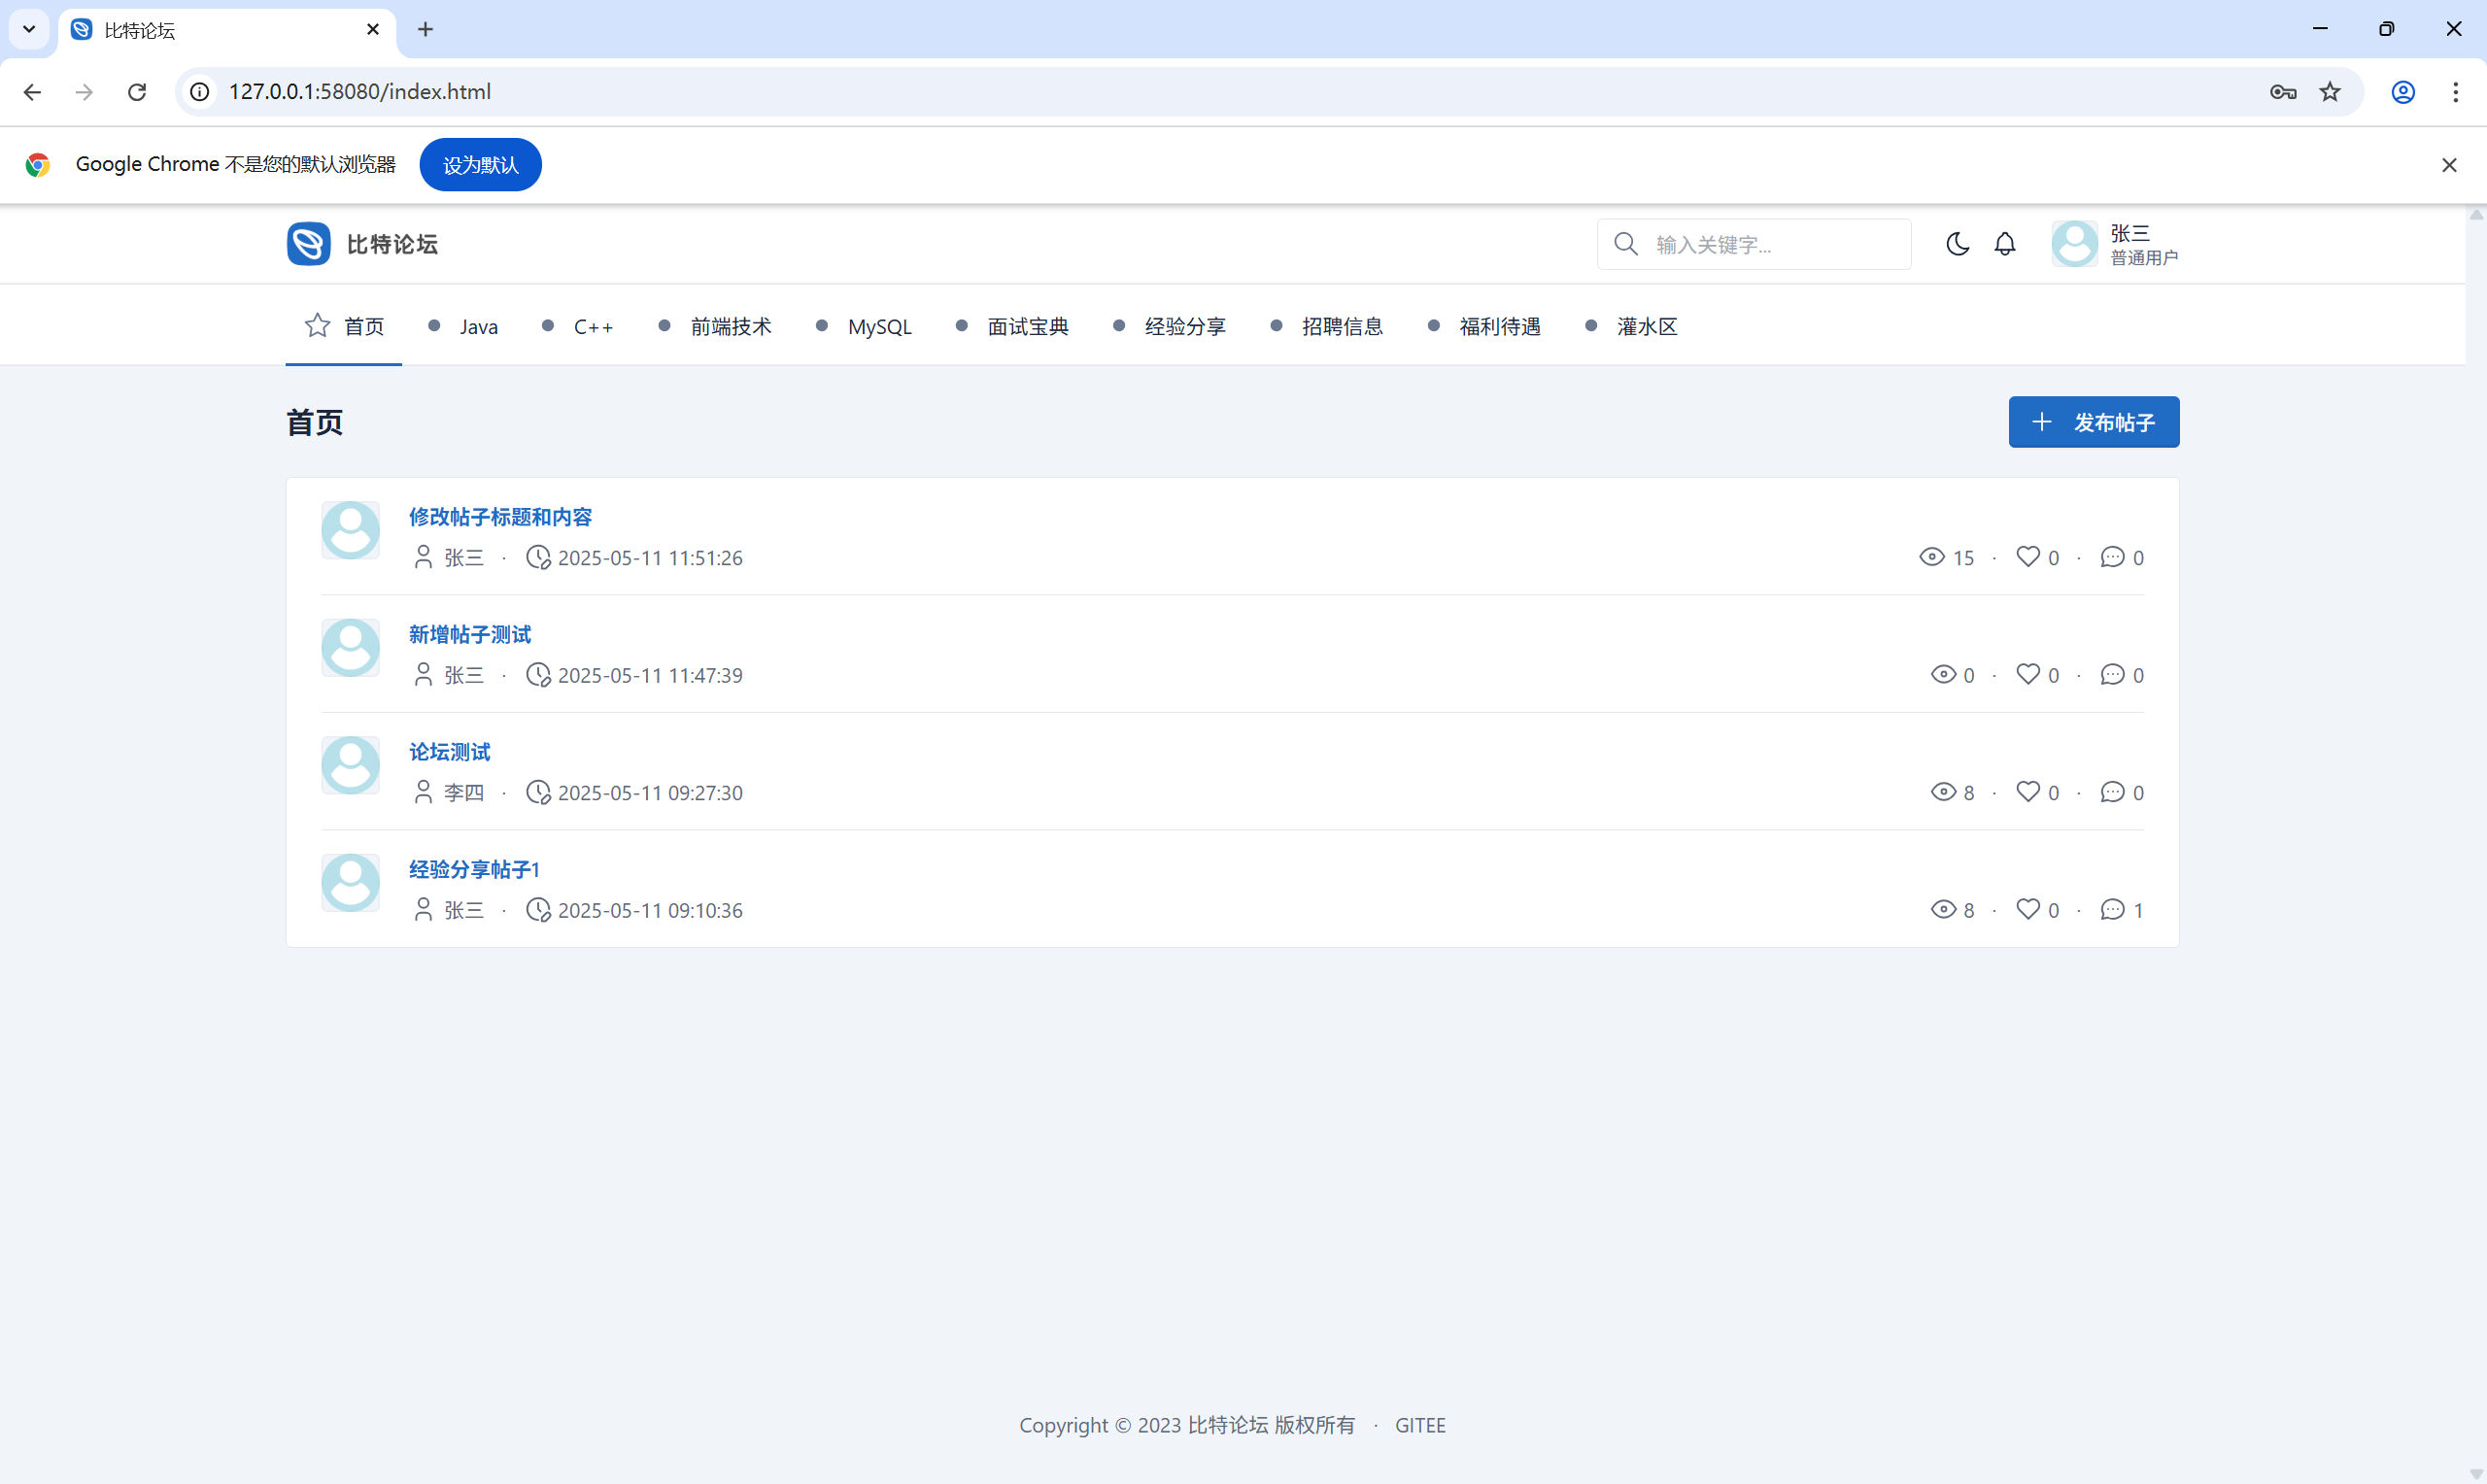Open Chrome three-dot menu
This screenshot has width=2487, height=1484.
pos(2455,92)
